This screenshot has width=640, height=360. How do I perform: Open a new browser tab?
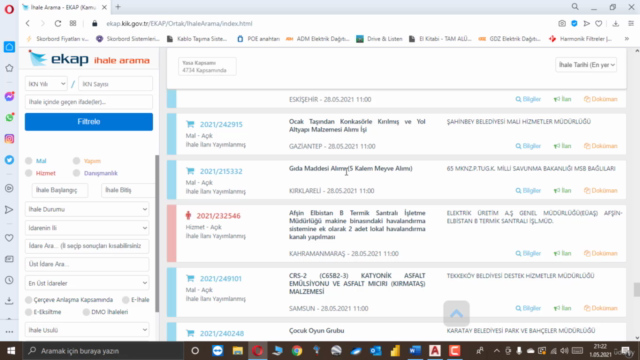pyautogui.click(x=118, y=7)
